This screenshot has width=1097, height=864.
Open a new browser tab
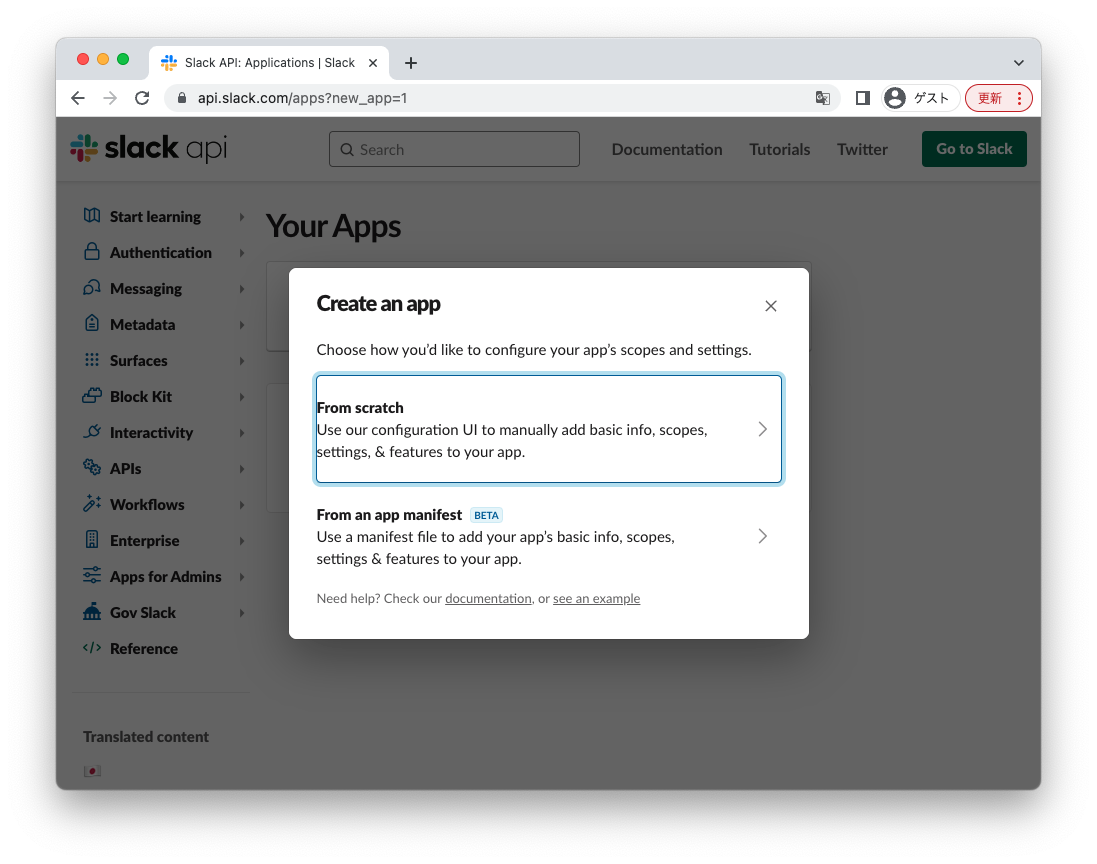coord(411,63)
